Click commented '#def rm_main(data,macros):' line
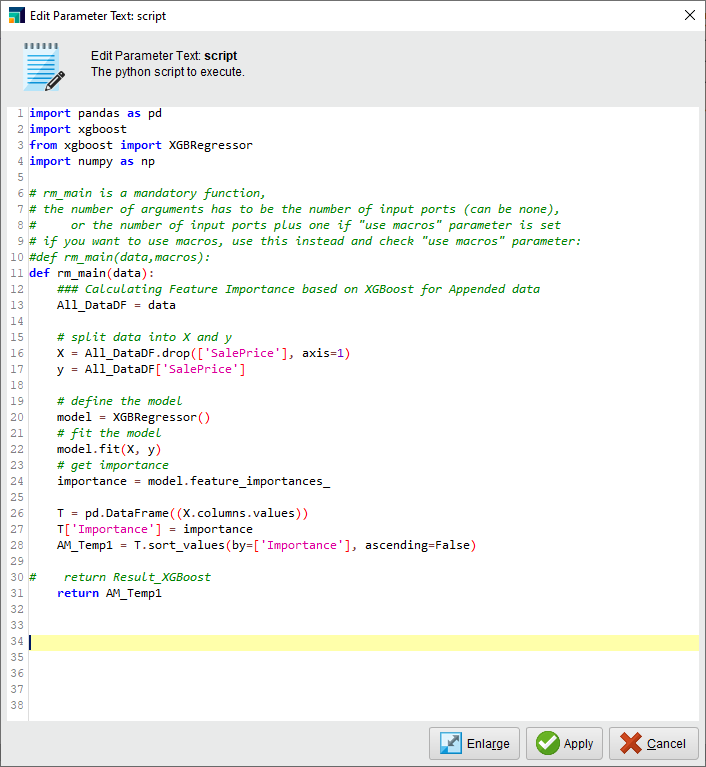 pyautogui.click(x=120, y=257)
